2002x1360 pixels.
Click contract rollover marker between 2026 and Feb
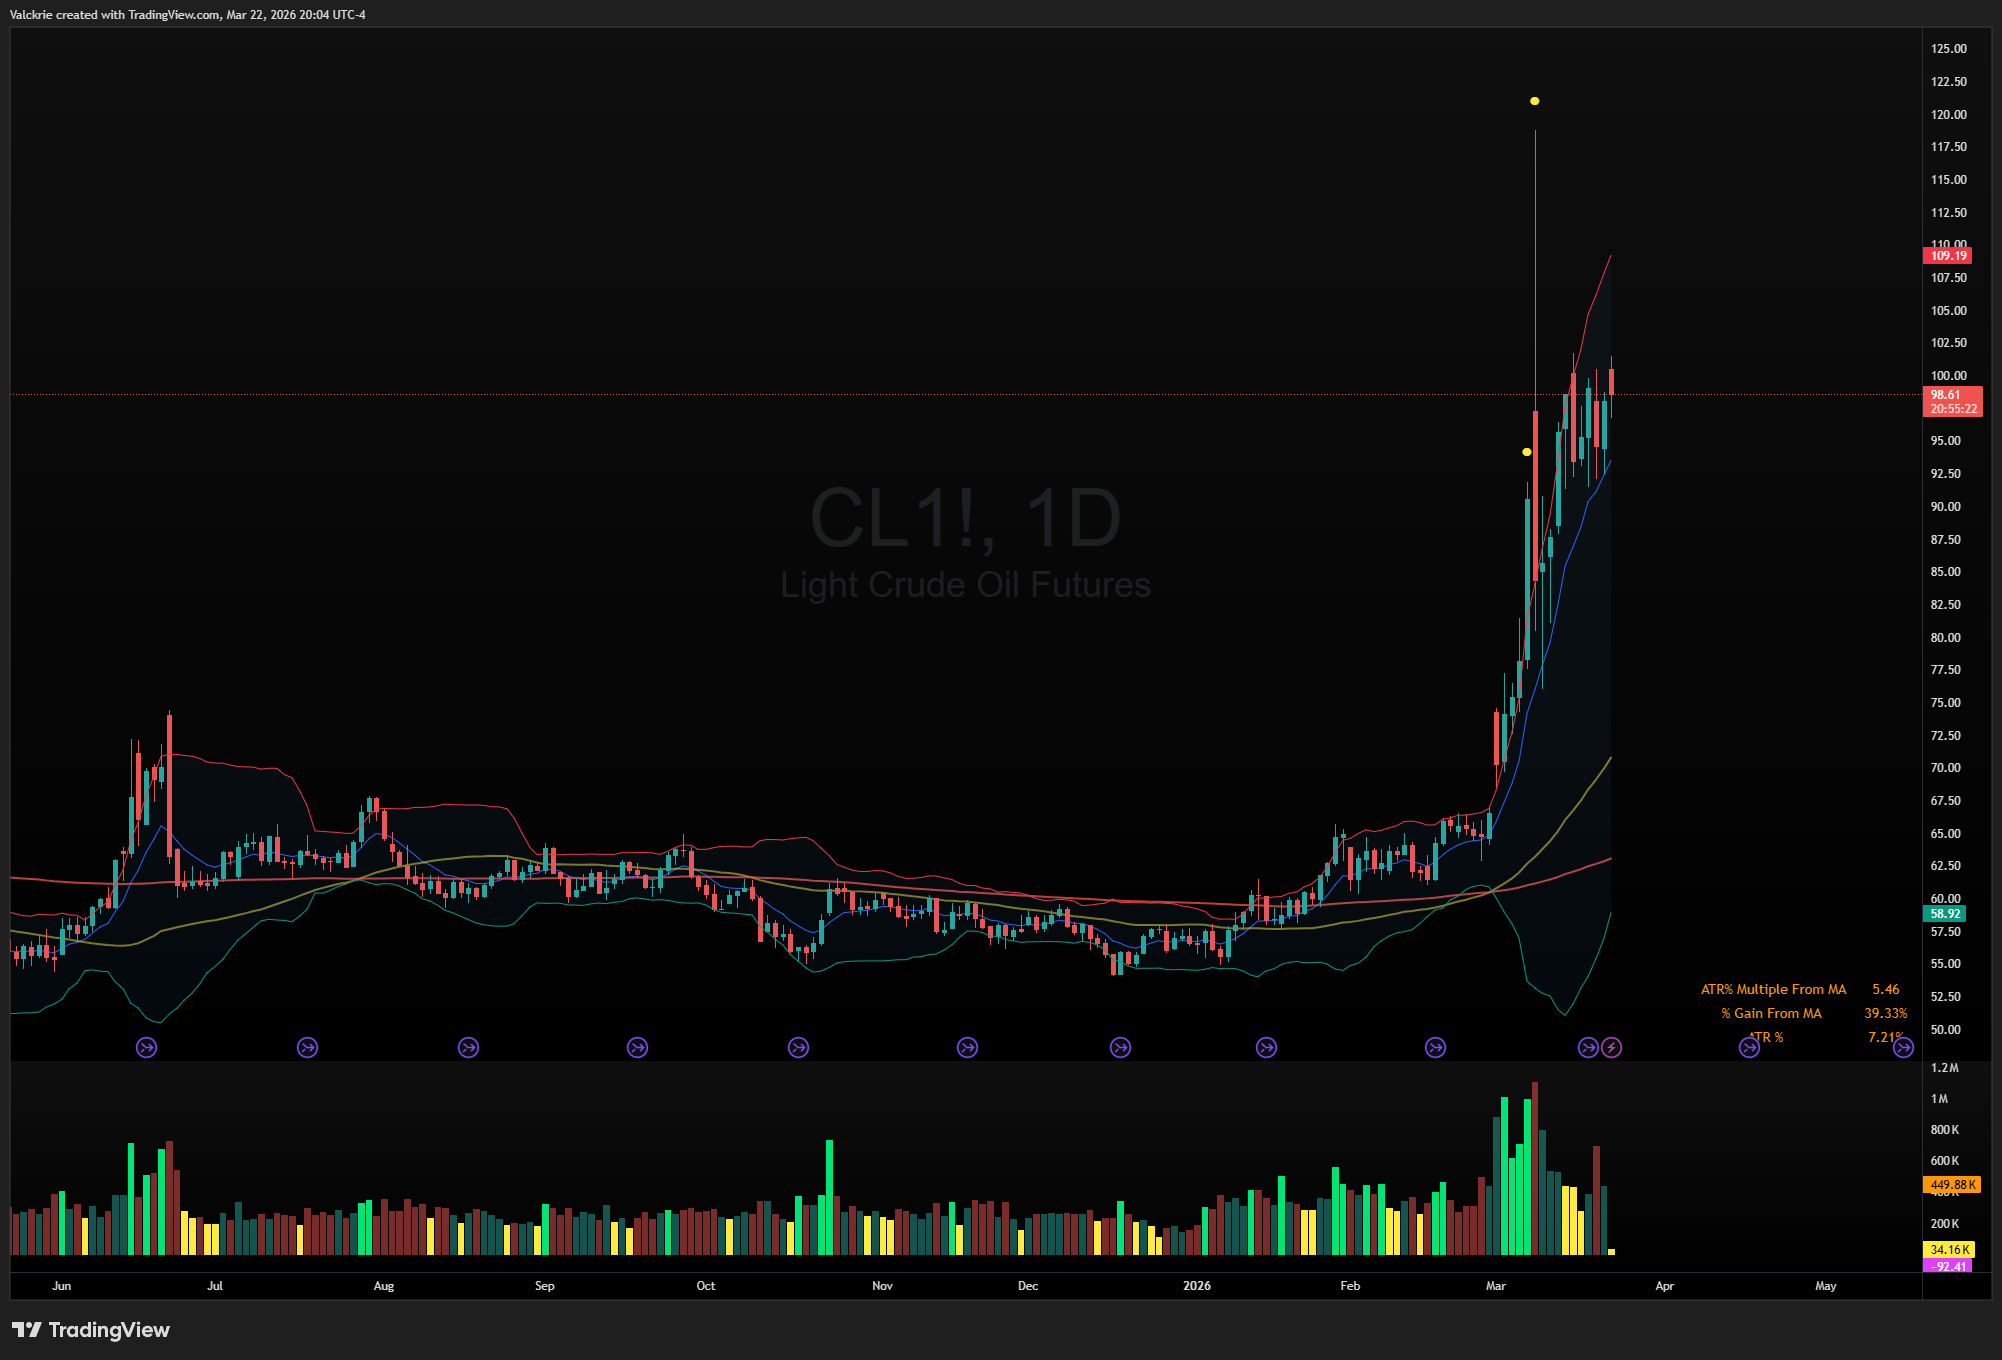[x=1266, y=1047]
